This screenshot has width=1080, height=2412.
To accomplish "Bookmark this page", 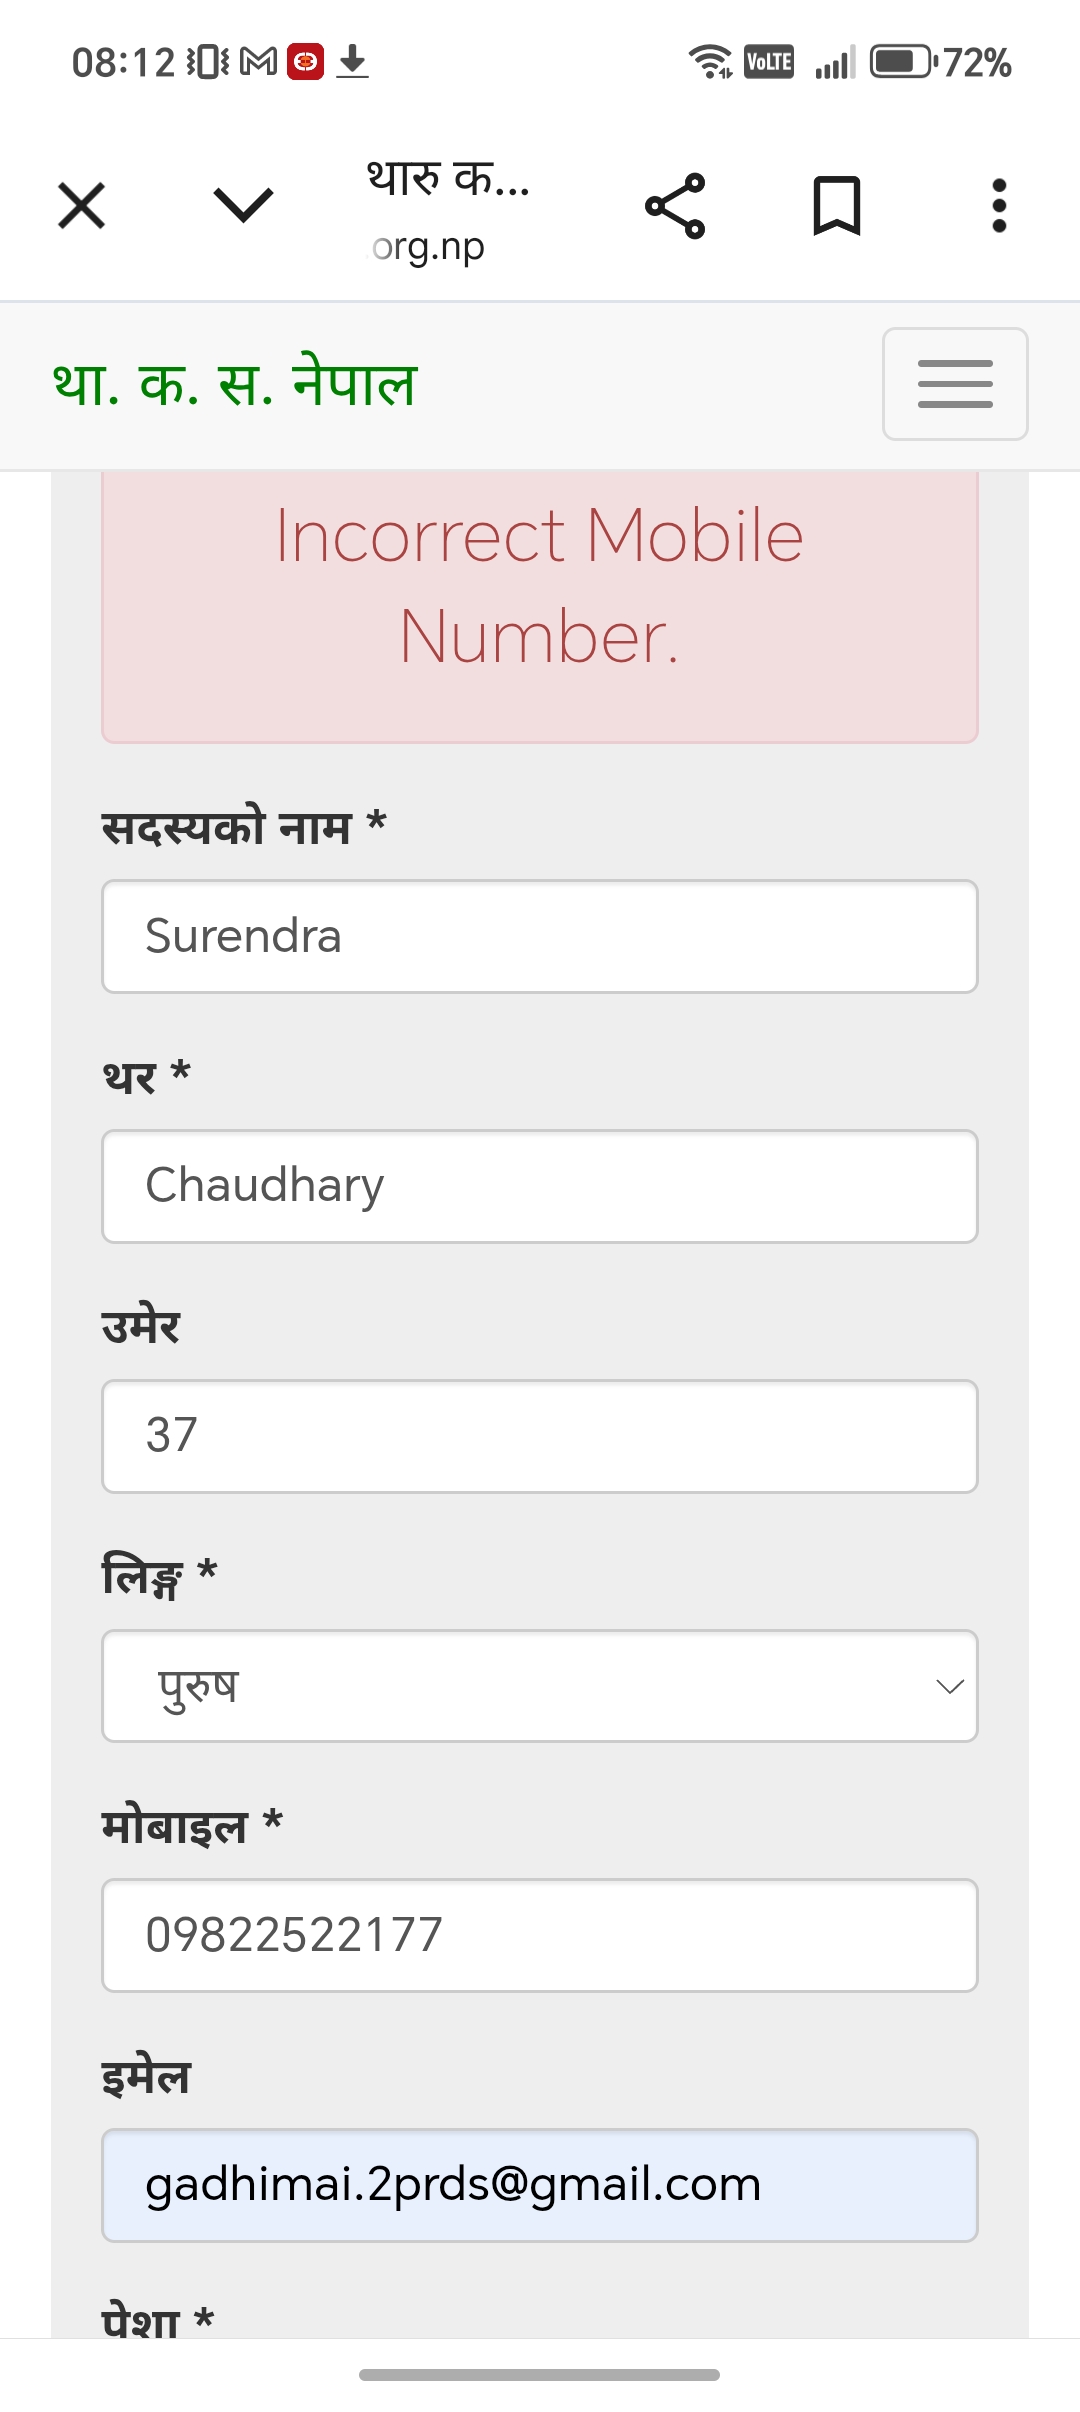I will [837, 206].
